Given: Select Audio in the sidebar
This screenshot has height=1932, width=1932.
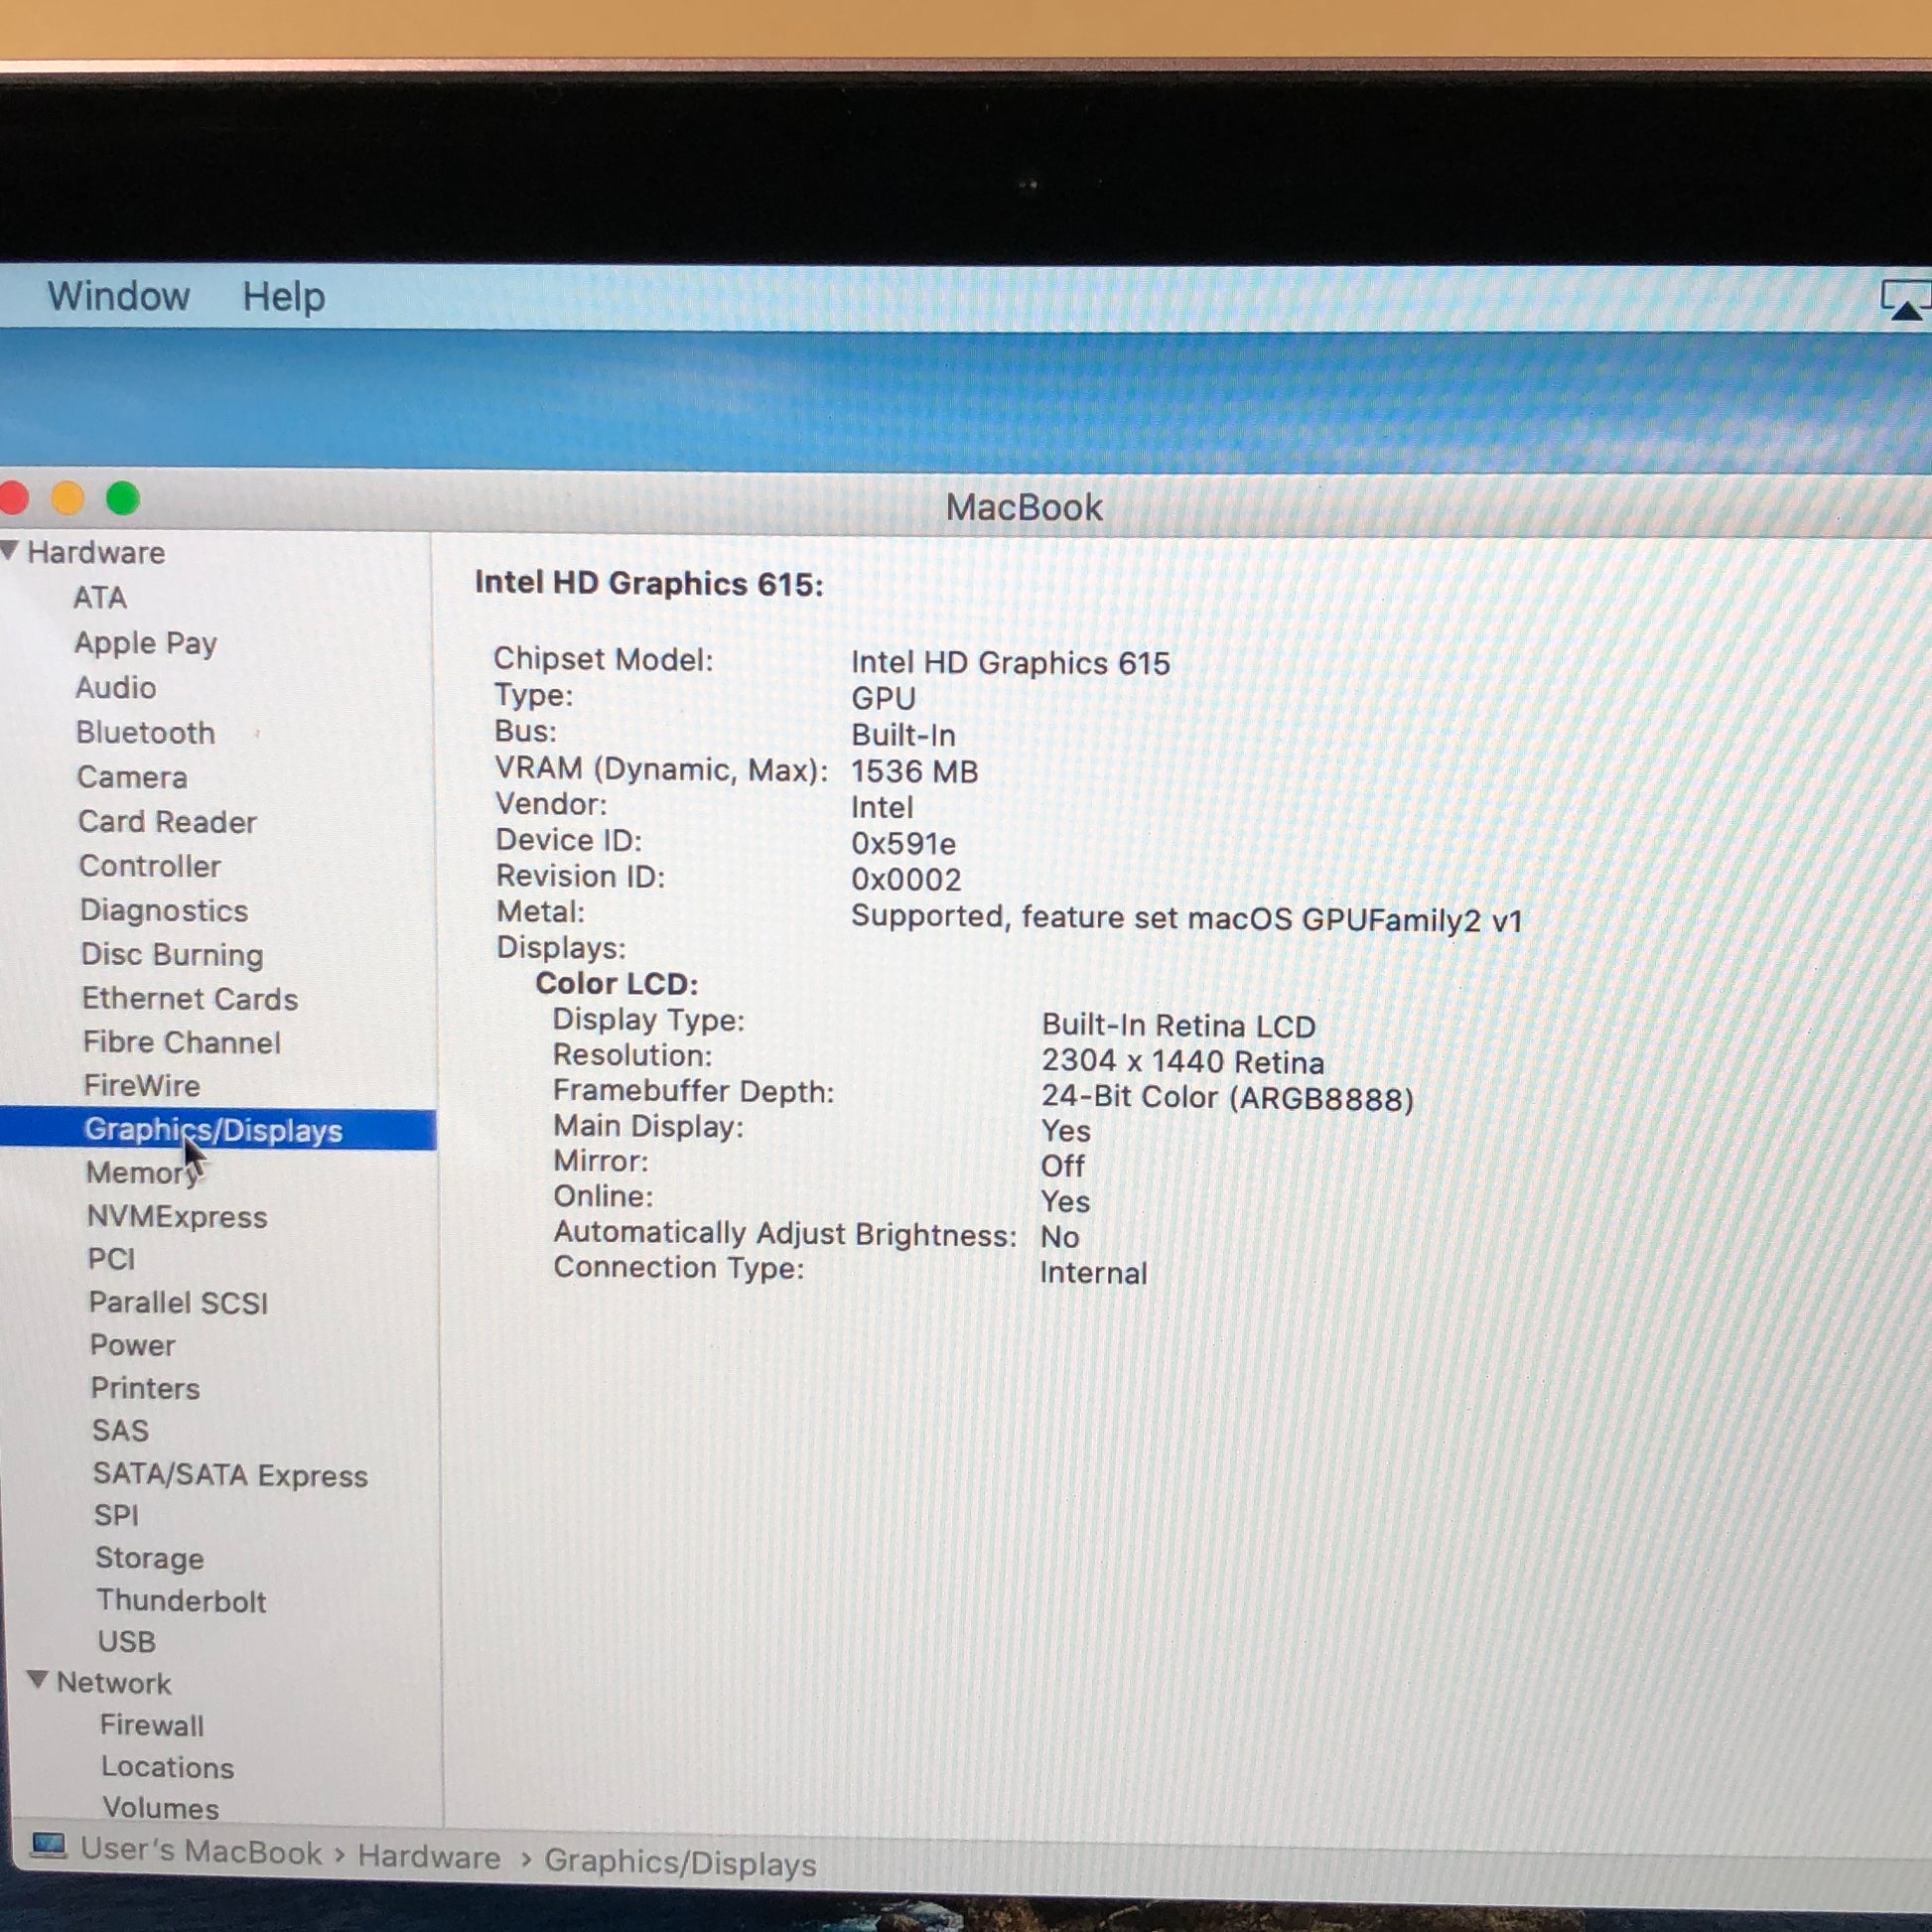Looking at the screenshot, I should click(115, 687).
